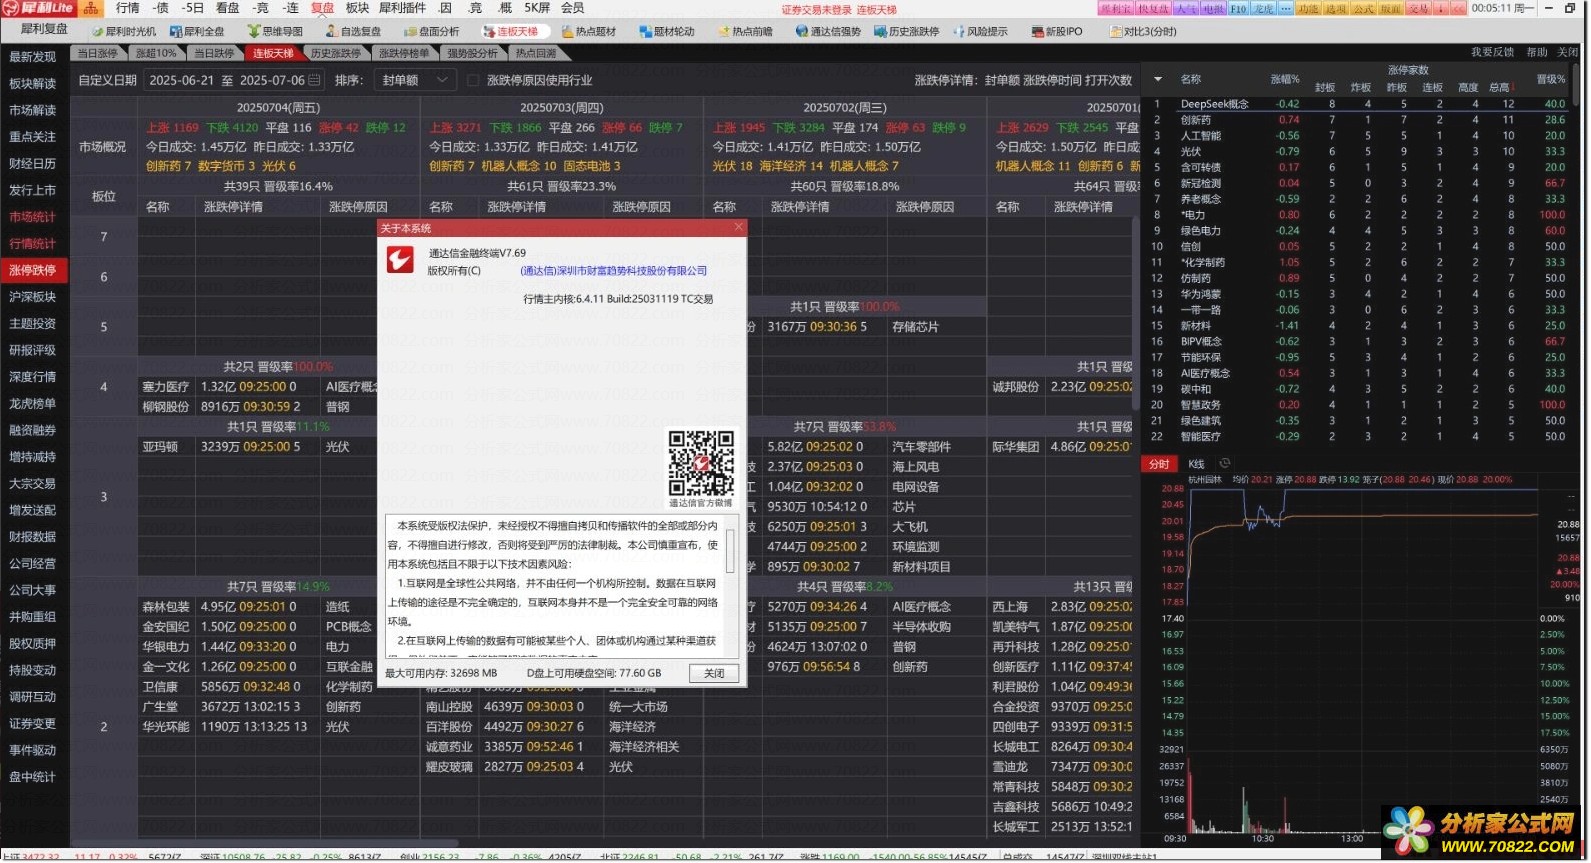Switch to the 历史涨跌停 tab
1591x863 pixels.
(x=335, y=53)
